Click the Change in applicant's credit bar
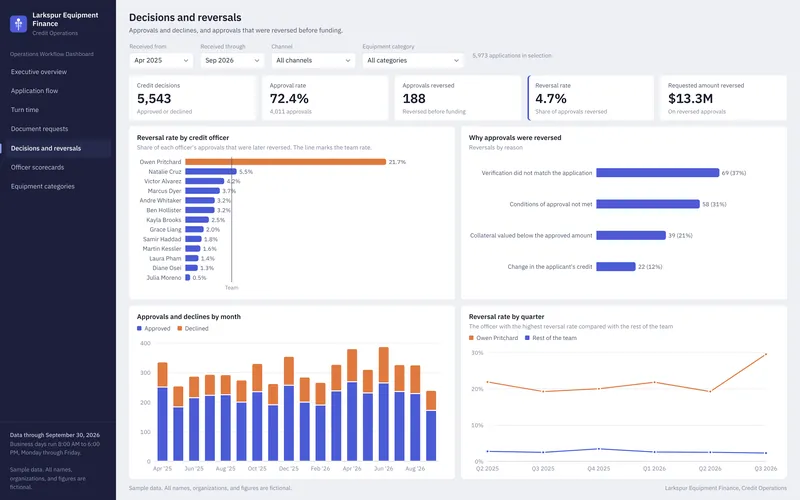This screenshot has width=800, height=500. pyautogui.click(x=616, y=266)
